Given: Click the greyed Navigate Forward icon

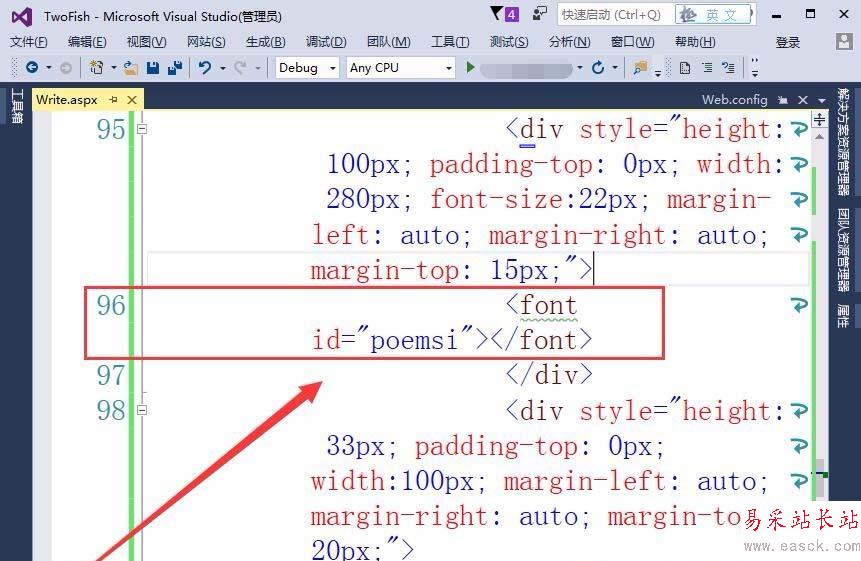Looking at the screenshot, I should click(66, 68).
